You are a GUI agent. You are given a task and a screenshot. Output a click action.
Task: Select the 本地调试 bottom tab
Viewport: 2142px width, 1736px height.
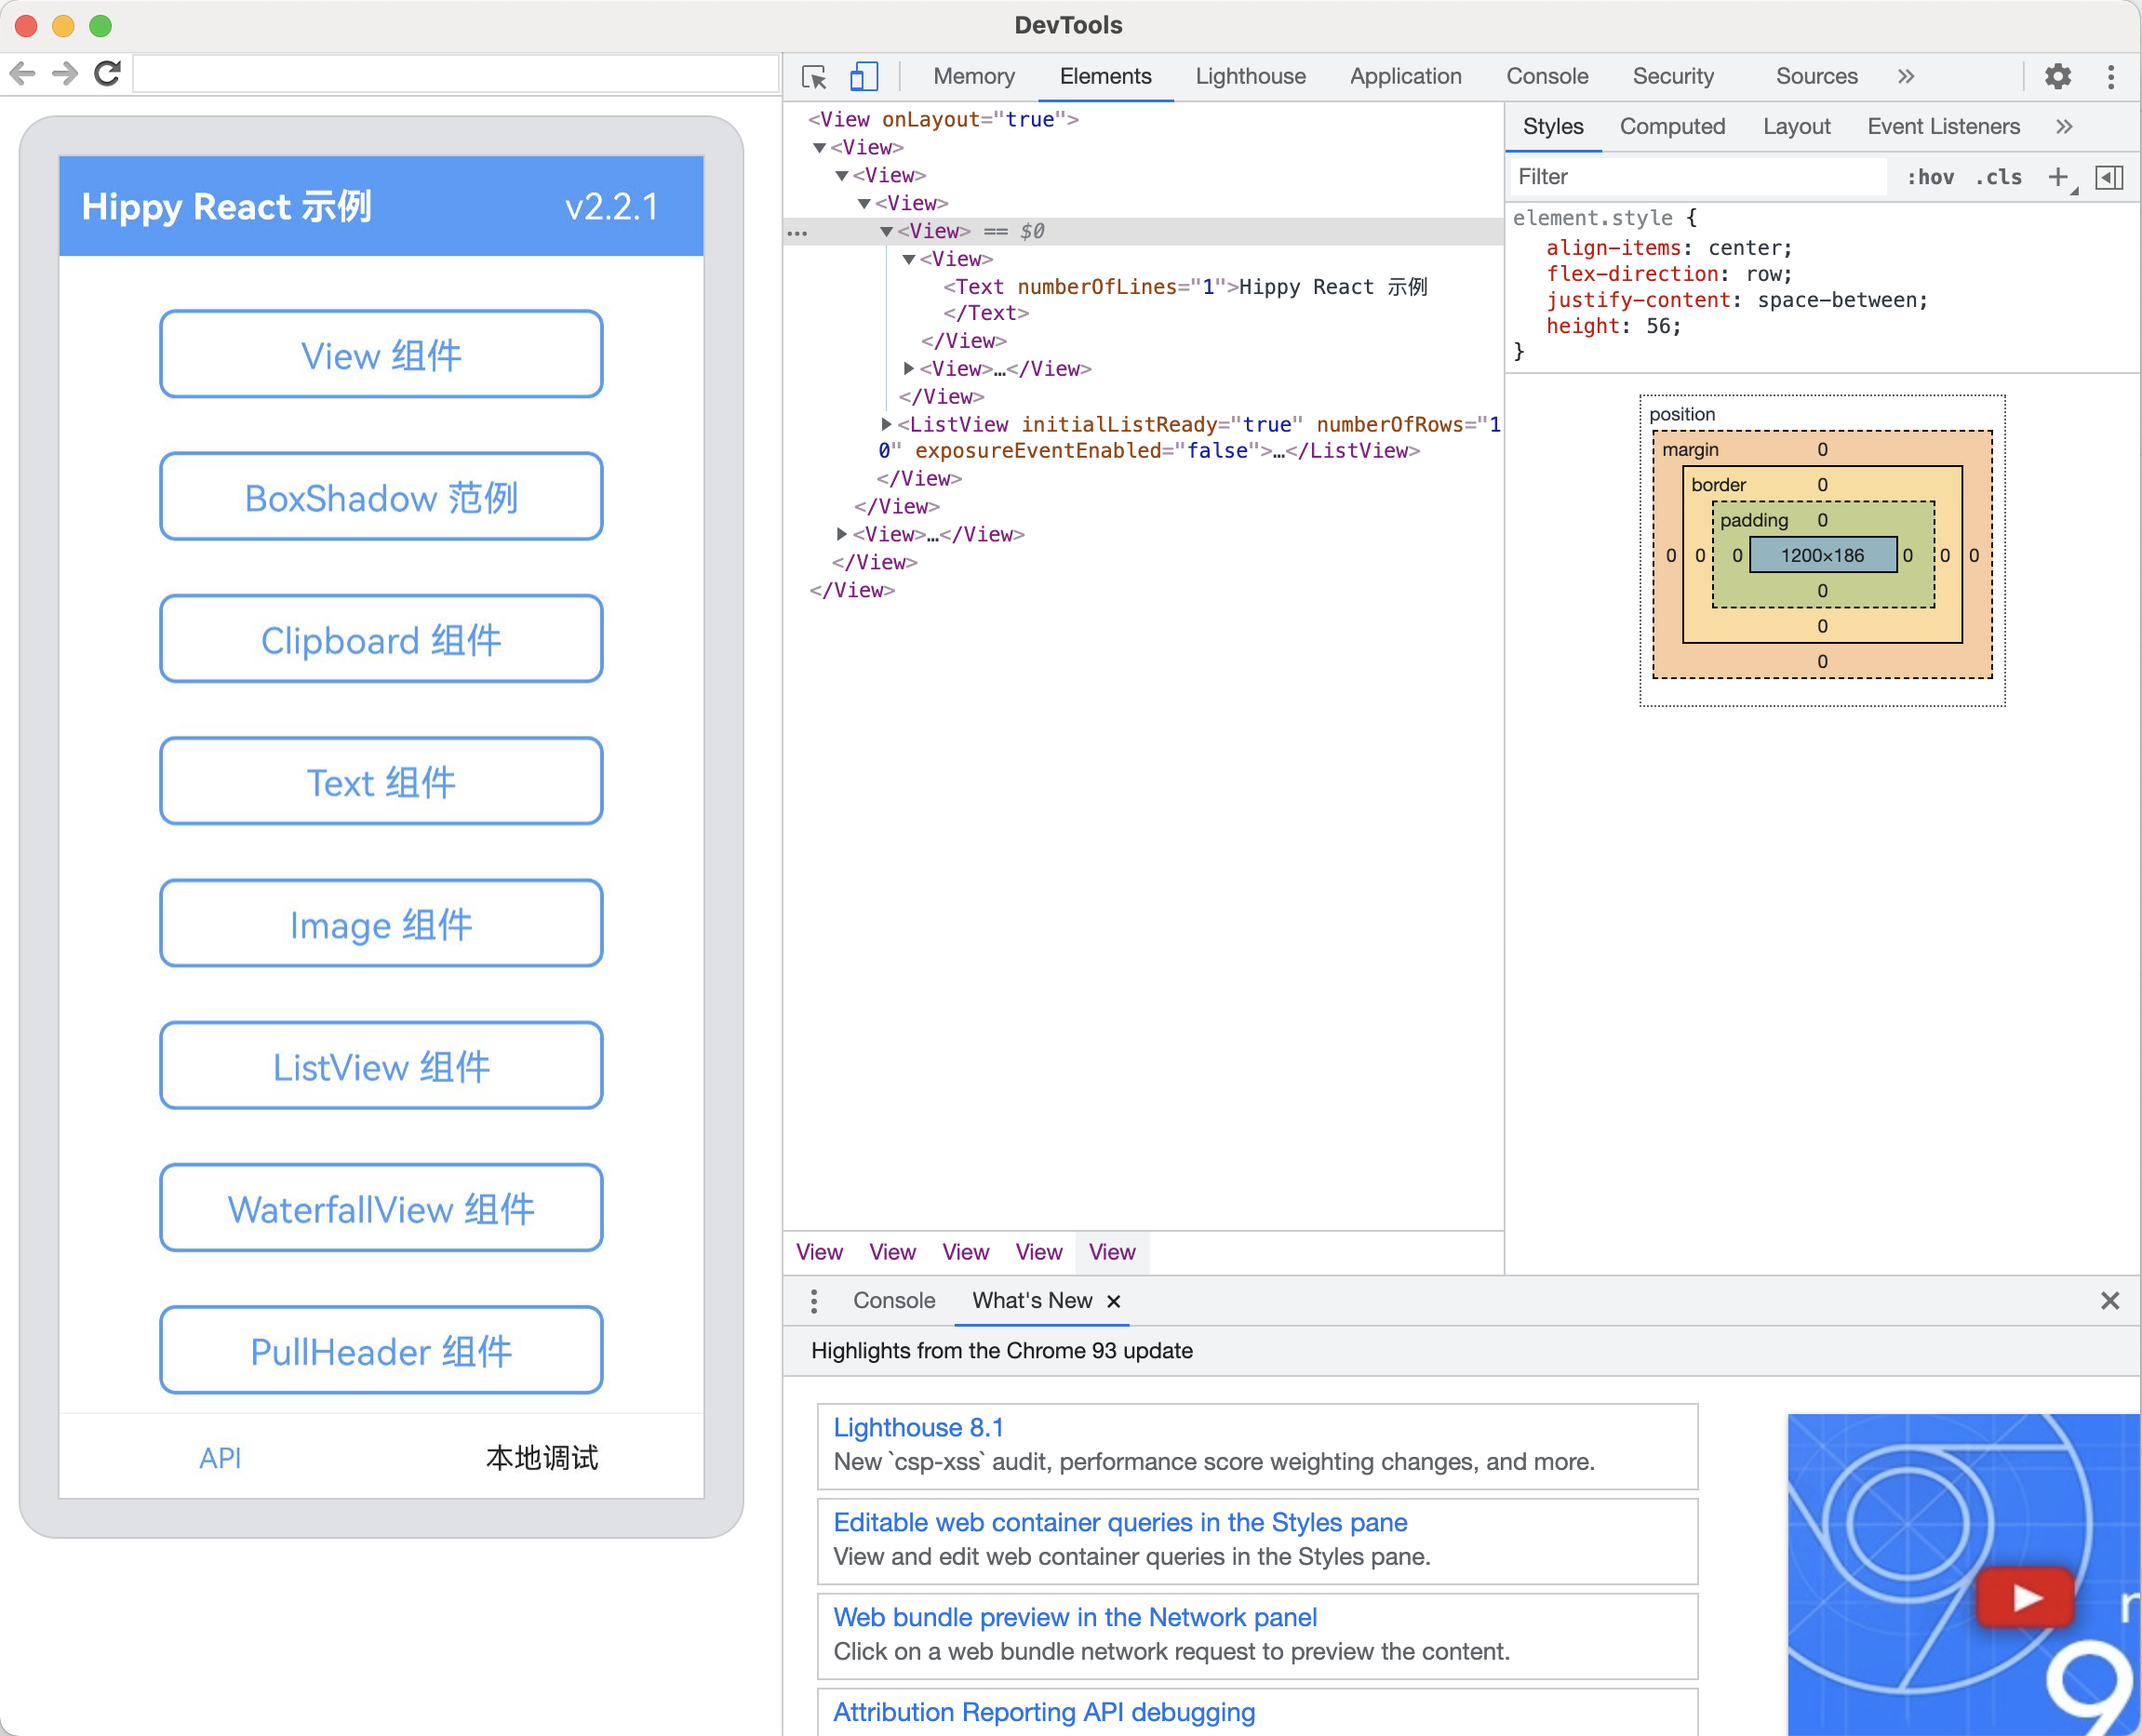coord(542,1458)
